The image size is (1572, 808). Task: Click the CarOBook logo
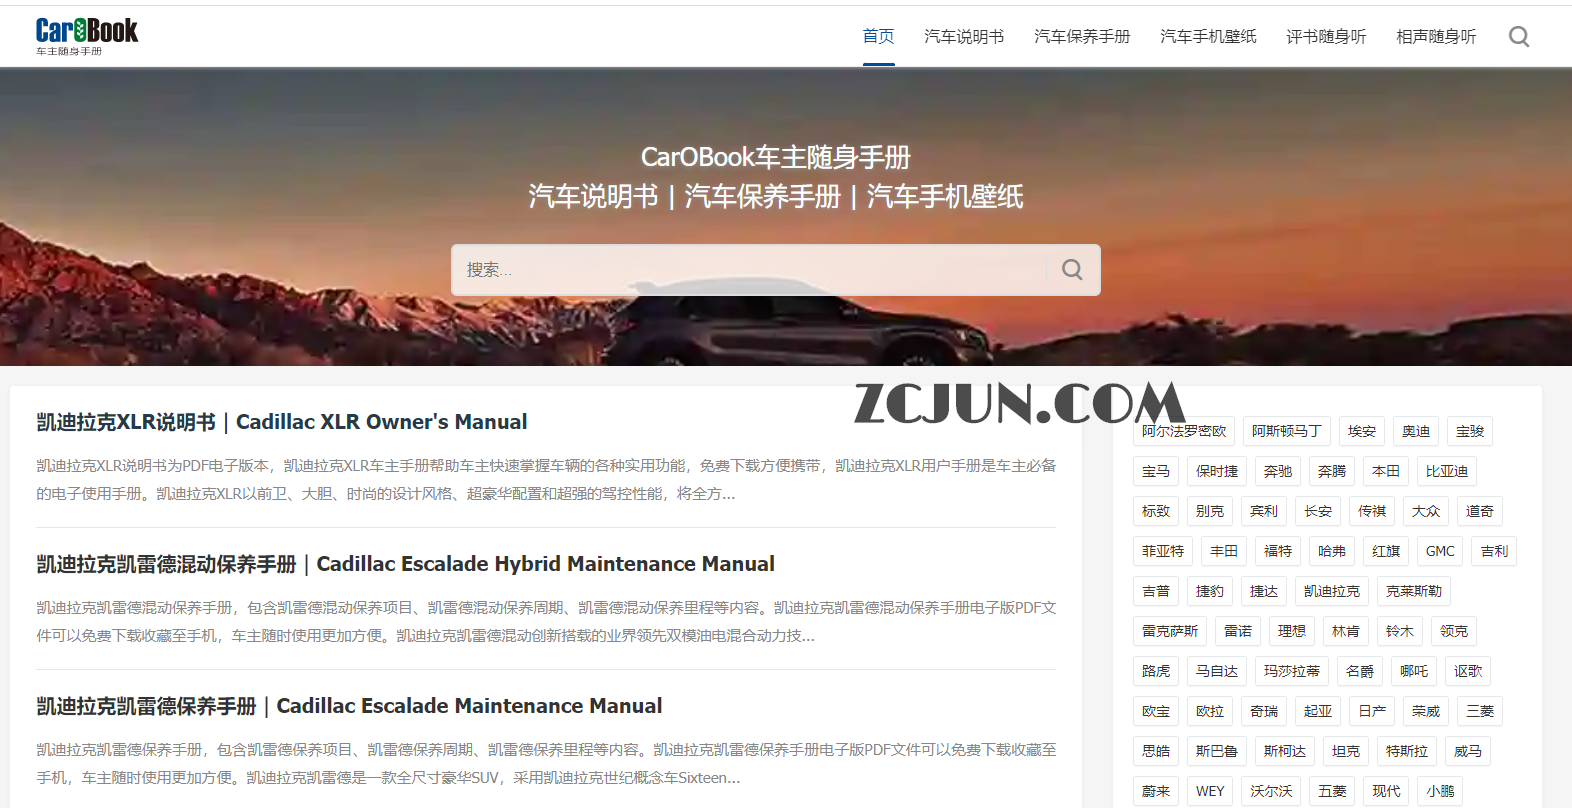tap(87, 36)
